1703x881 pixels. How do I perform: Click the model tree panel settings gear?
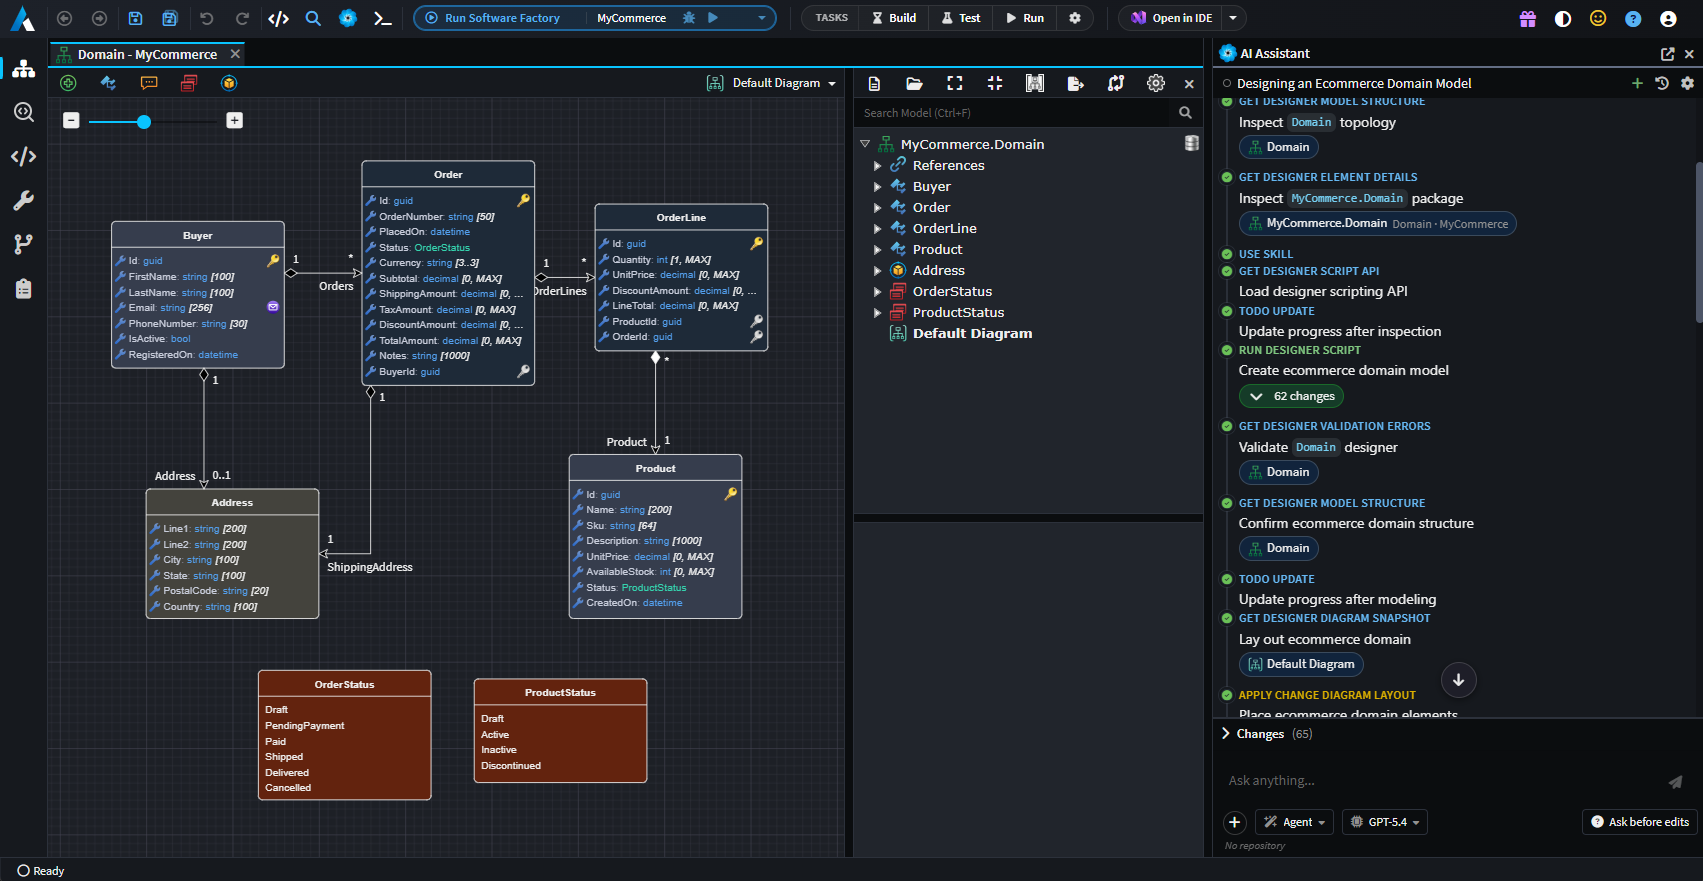(x=1156, y=84)
